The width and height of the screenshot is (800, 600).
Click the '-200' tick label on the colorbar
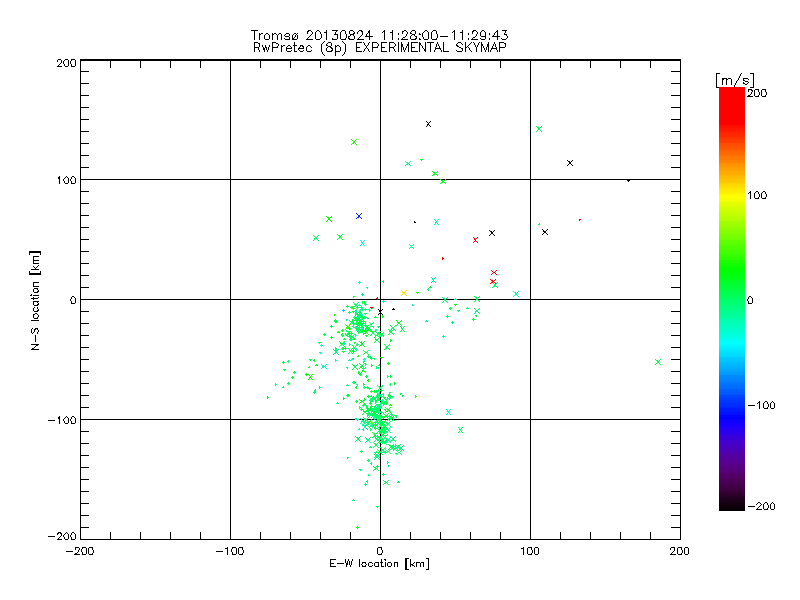tap(761, 506)
